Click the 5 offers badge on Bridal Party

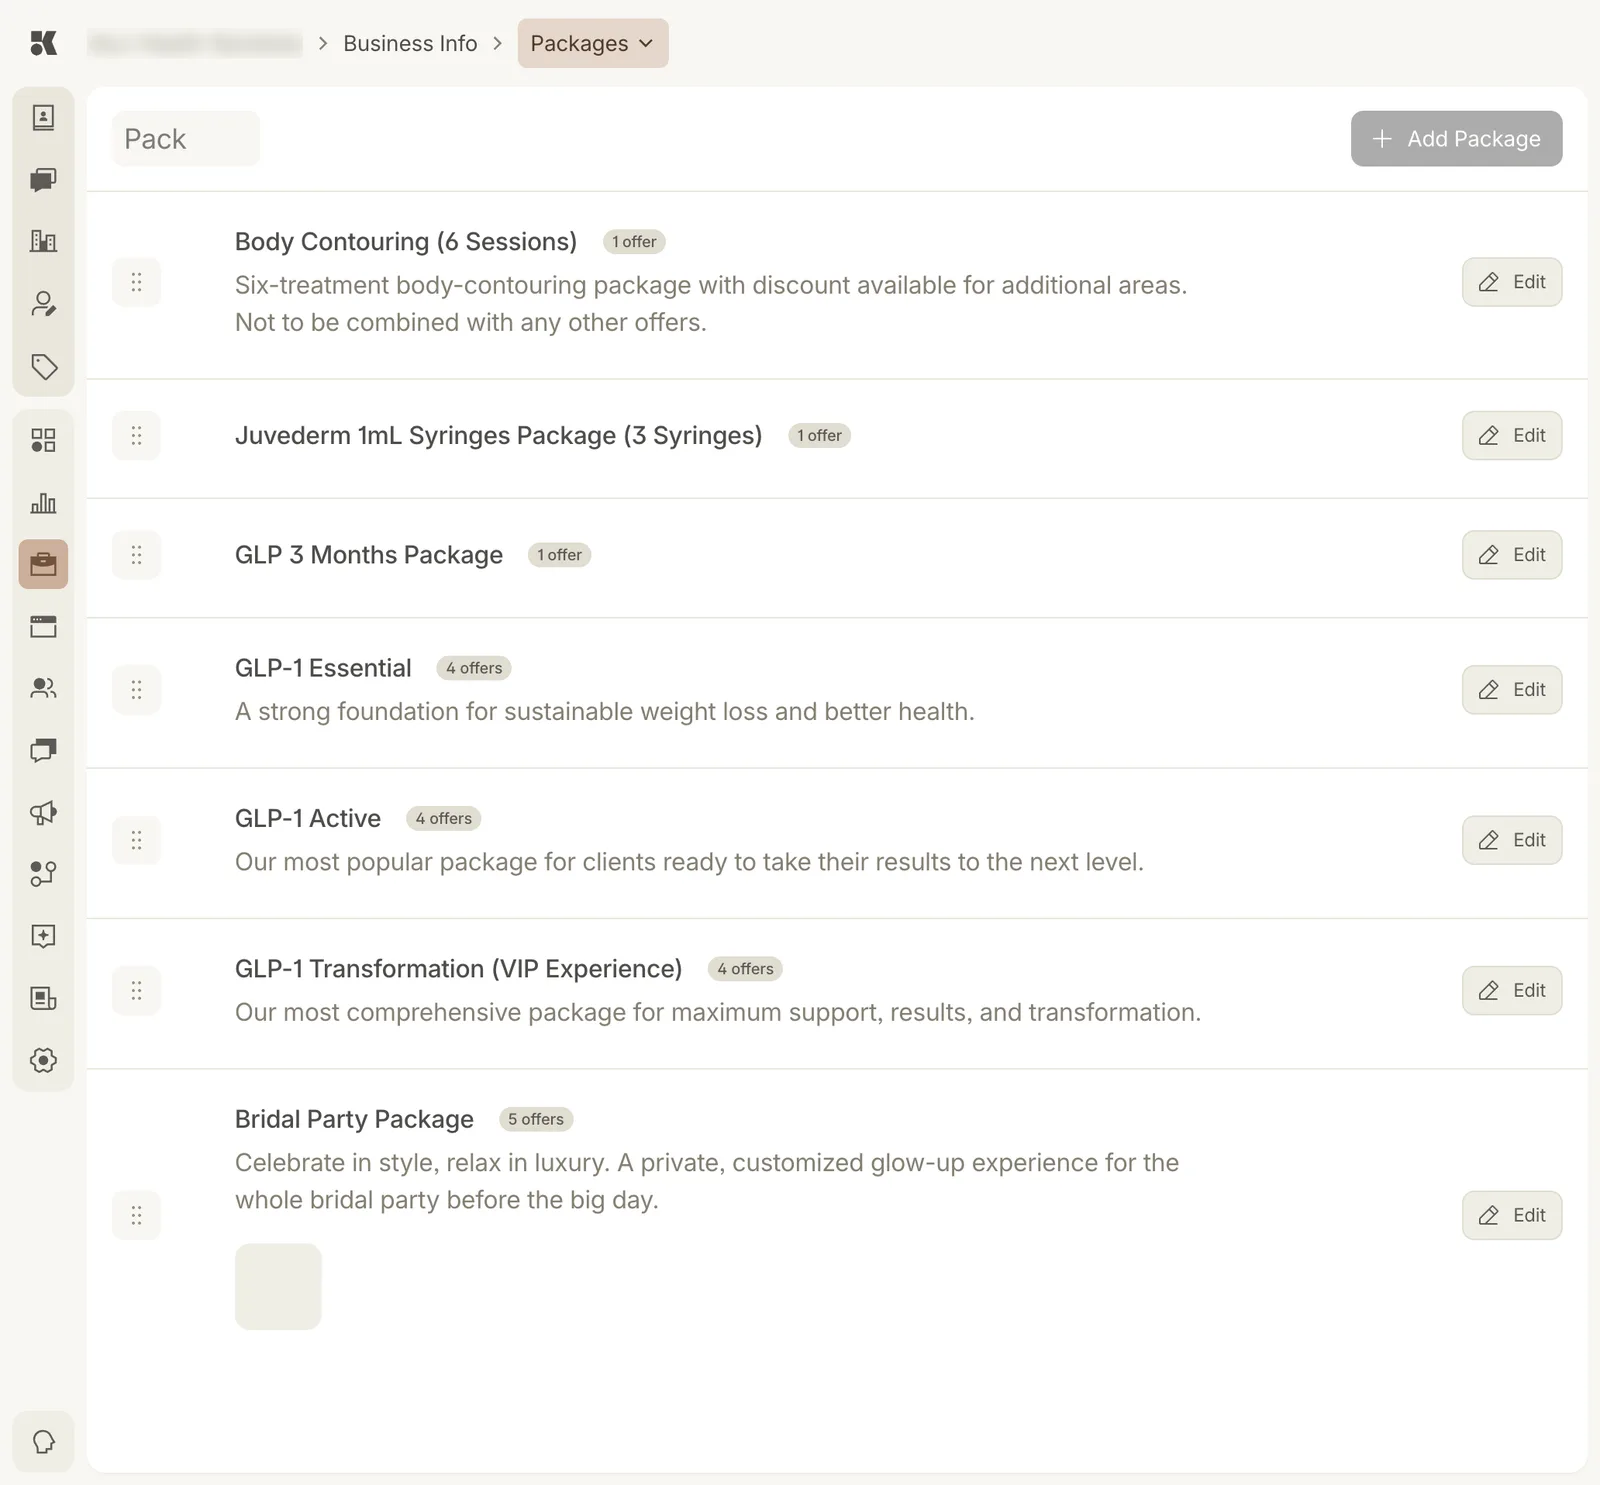(x=536, y=1119)
